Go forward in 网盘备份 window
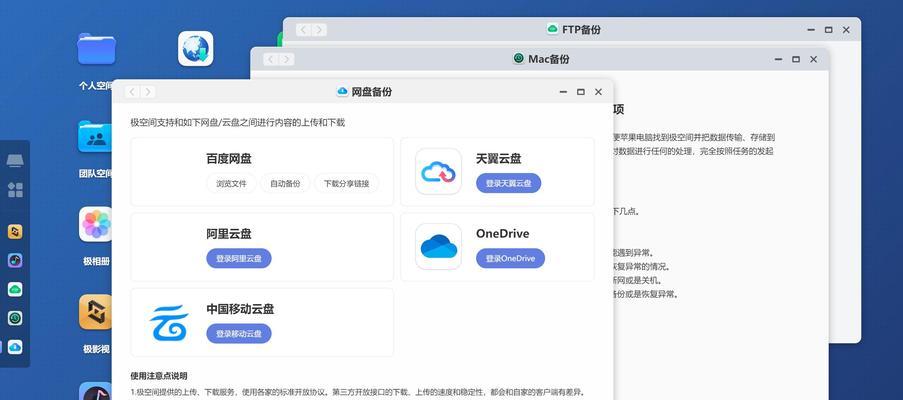 coord(148,92)
